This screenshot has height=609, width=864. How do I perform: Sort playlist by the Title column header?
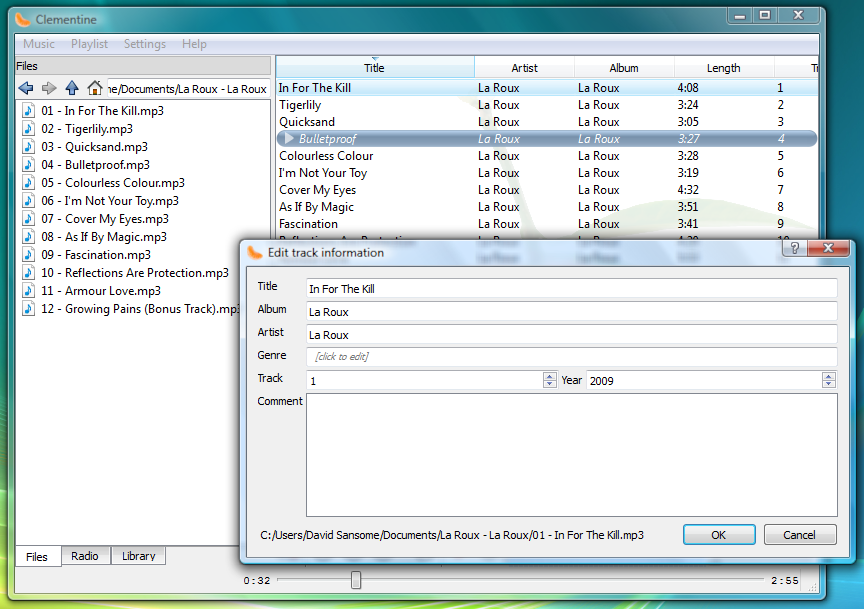374,68
